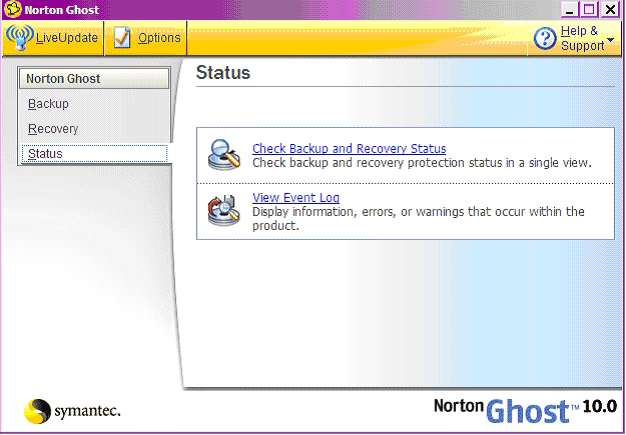Minimize the Norton Ghost window
Image resolution: width=626 pixels, height=435 pixels.
coord(569,9)
